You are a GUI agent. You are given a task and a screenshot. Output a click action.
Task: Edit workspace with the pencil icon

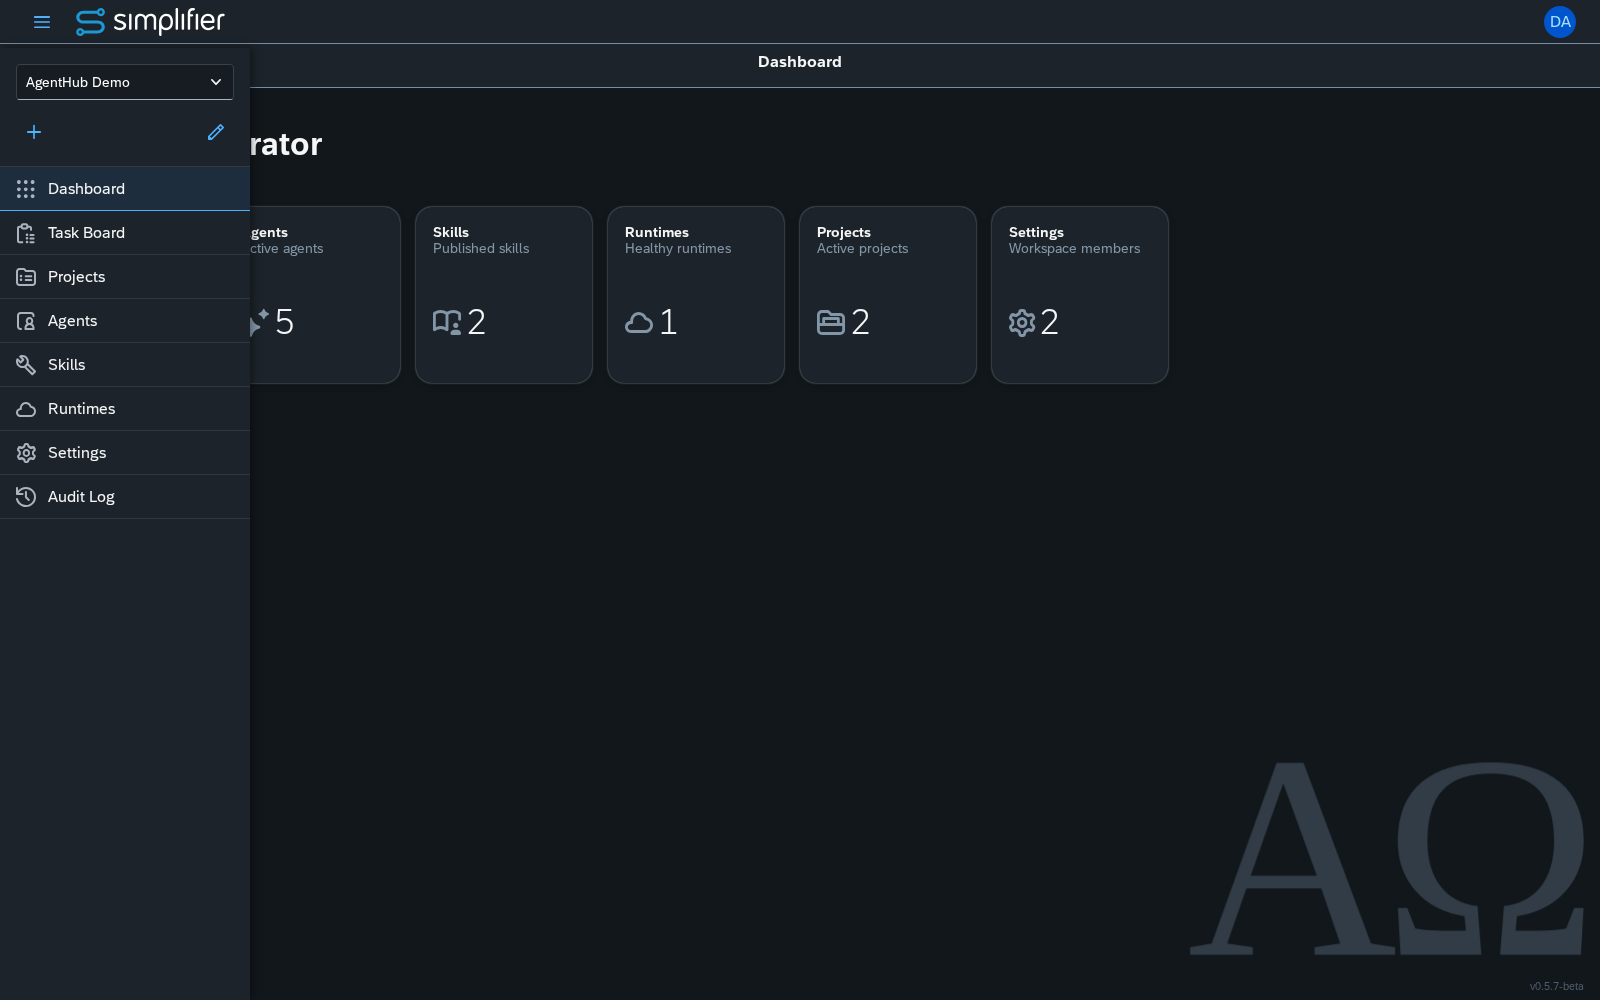pyautogui.click(x=216, y=132)
